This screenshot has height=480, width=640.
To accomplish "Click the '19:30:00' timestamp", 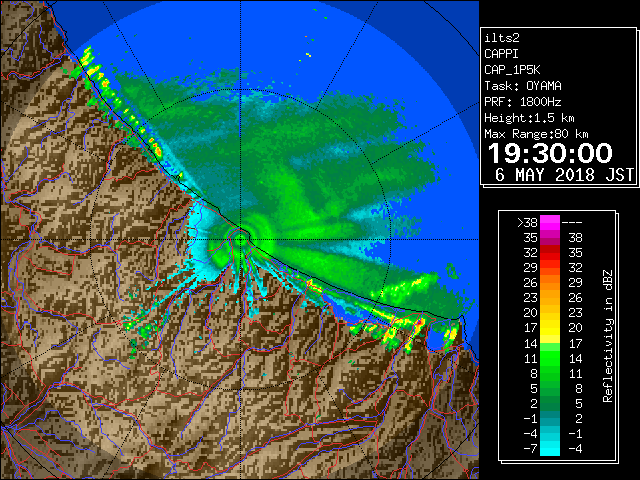I will 550,153.
